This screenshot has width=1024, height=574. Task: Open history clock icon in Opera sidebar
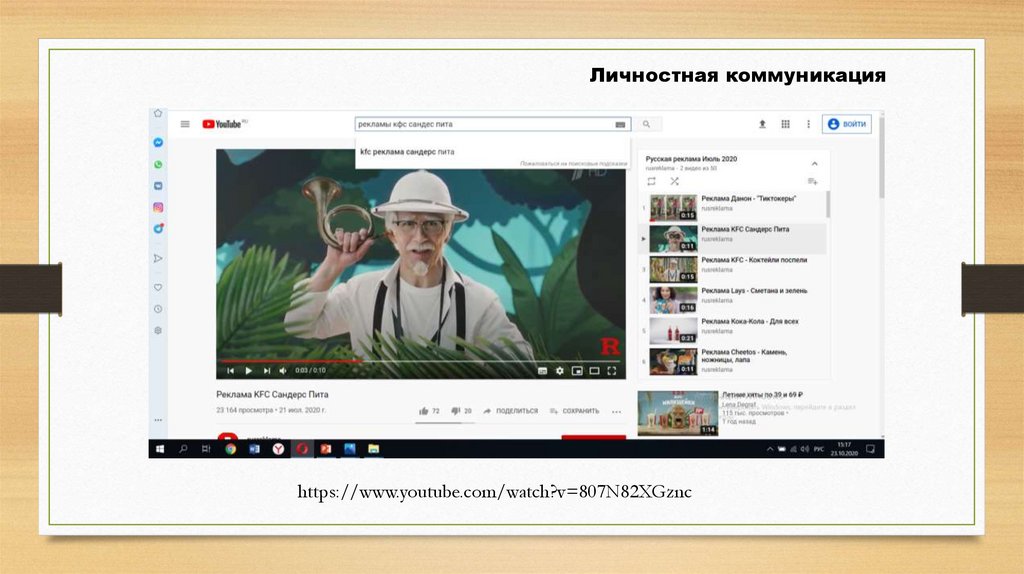click(x=158, y=309)
